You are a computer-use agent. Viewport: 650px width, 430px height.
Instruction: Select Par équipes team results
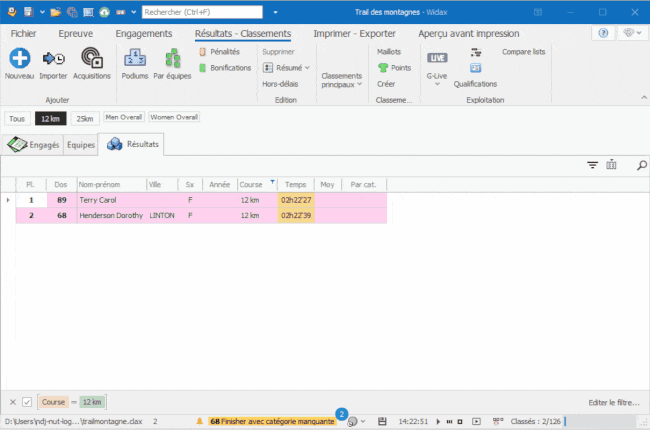click(x=172, y=59)
